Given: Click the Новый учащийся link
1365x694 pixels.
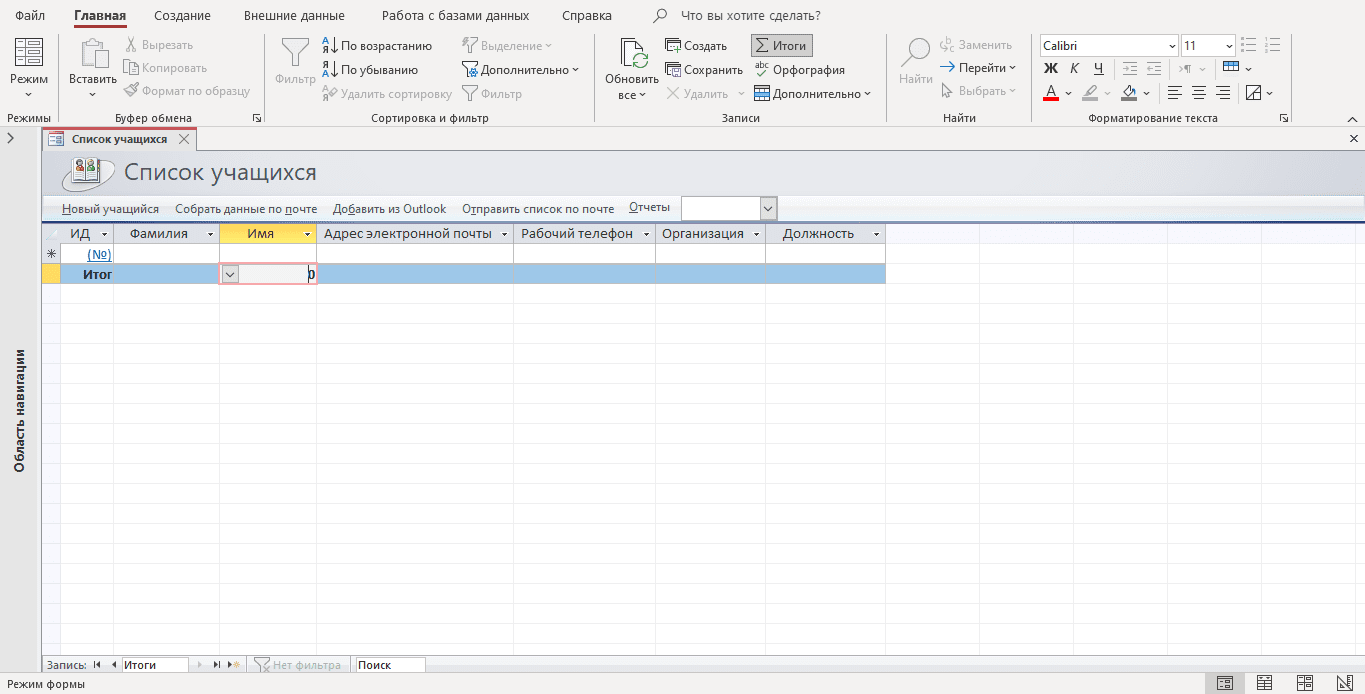Looking at the screenshot, I should [110, 209].
